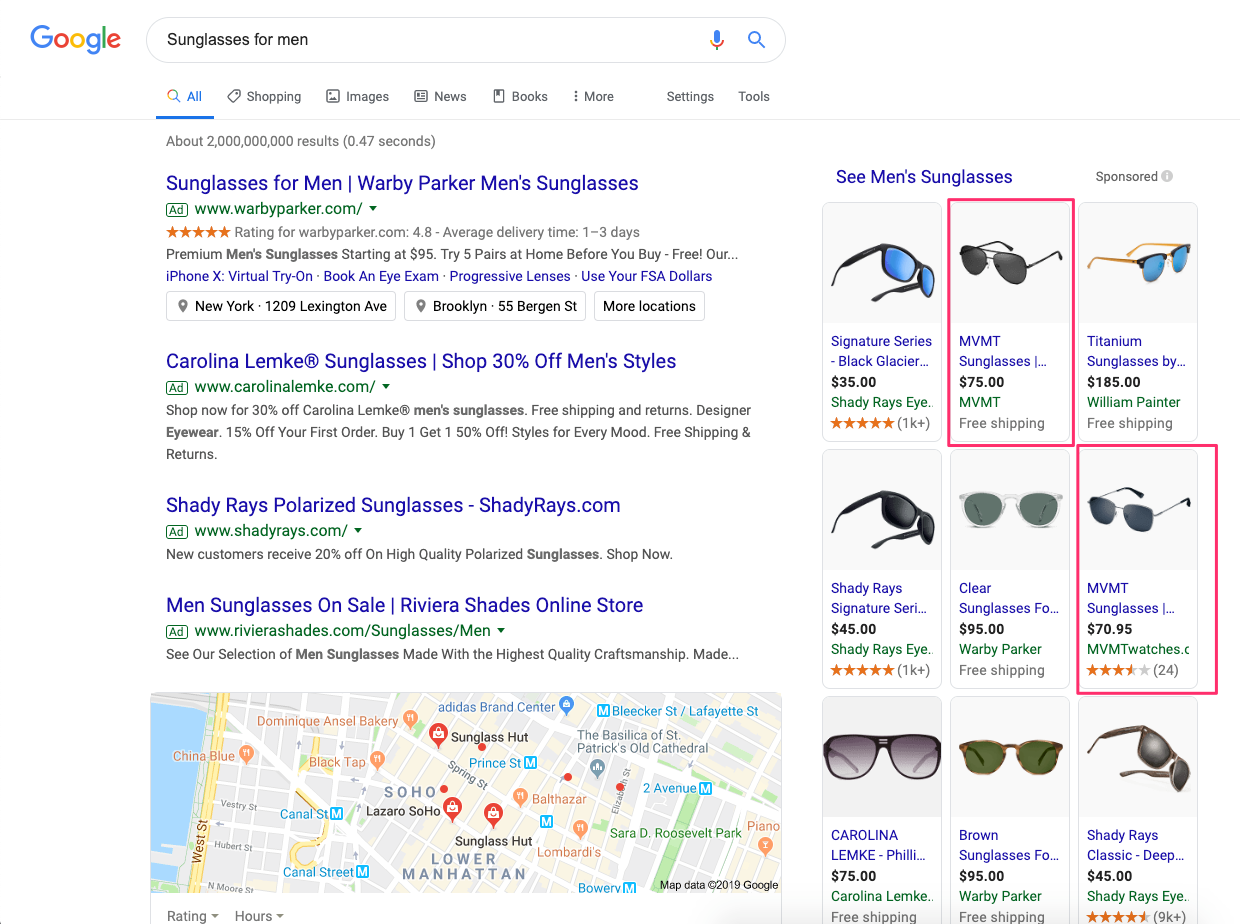
Task: Expand dropdown arrow beside www.warbyparker.com
Action: pos(373,209)
